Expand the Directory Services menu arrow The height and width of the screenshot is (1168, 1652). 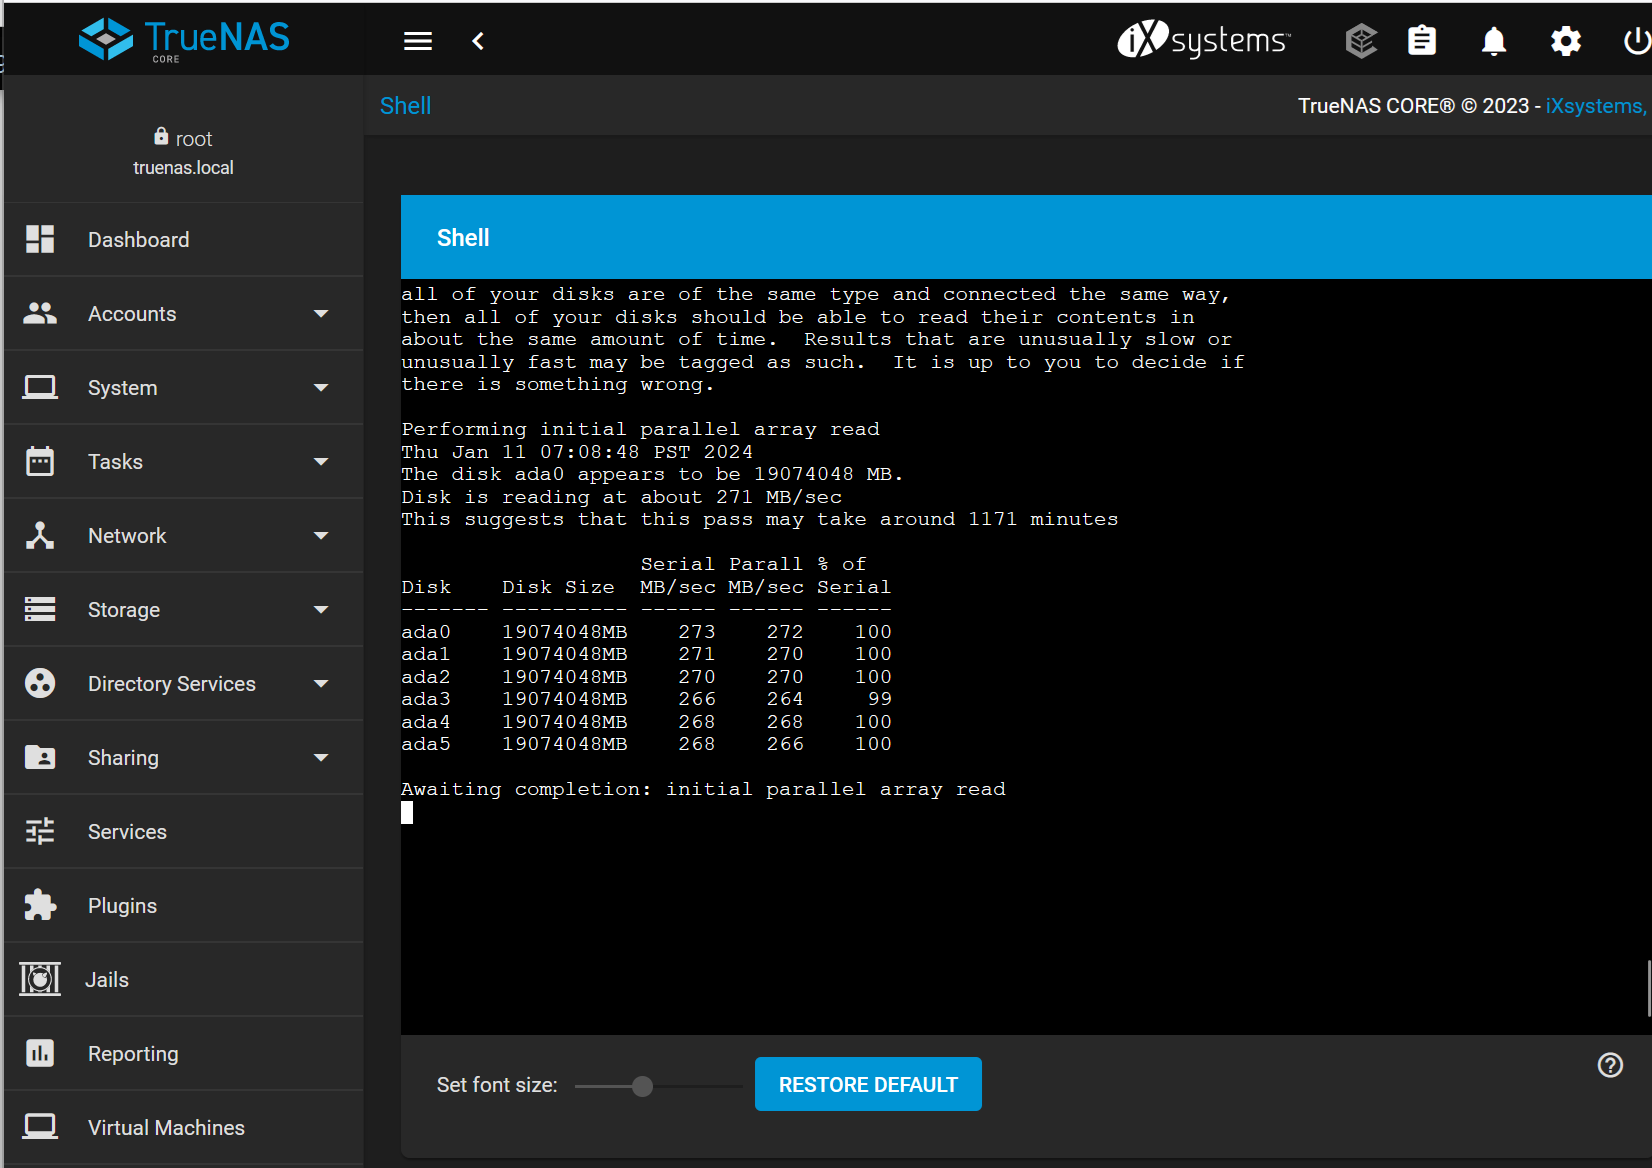click(321, 684)
